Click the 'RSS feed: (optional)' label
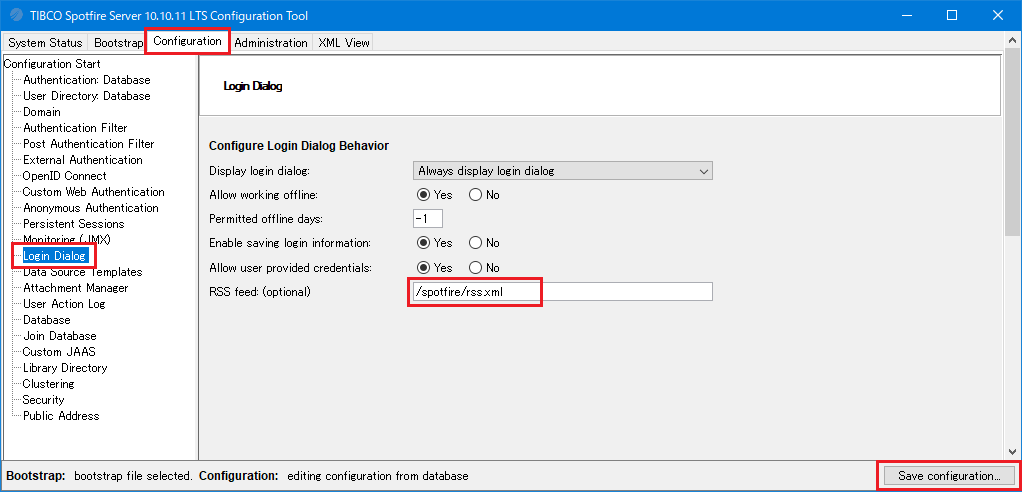Viewport: 1022px width, 492px height. point(259,291)
